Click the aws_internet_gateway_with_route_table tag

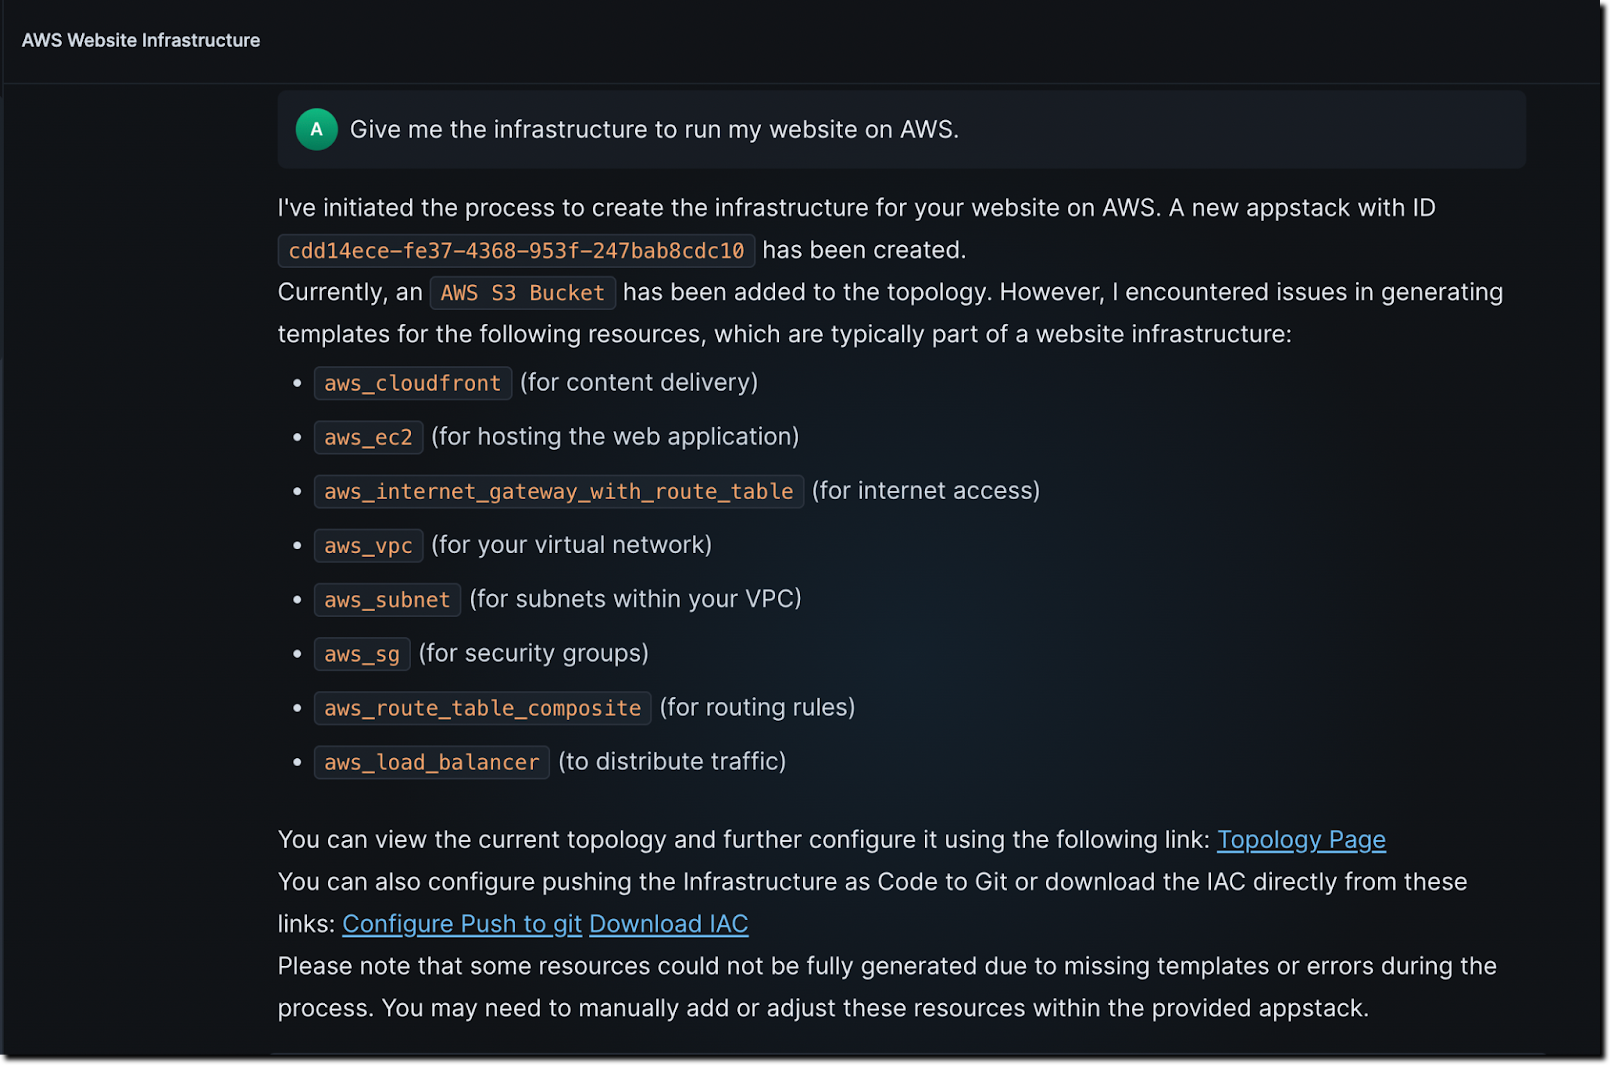pyautogui.click(x=559, y=491)
